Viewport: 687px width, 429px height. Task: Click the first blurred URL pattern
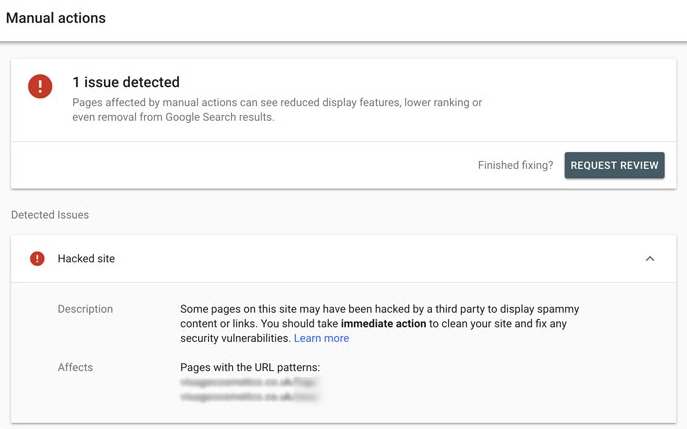(249, 382)
